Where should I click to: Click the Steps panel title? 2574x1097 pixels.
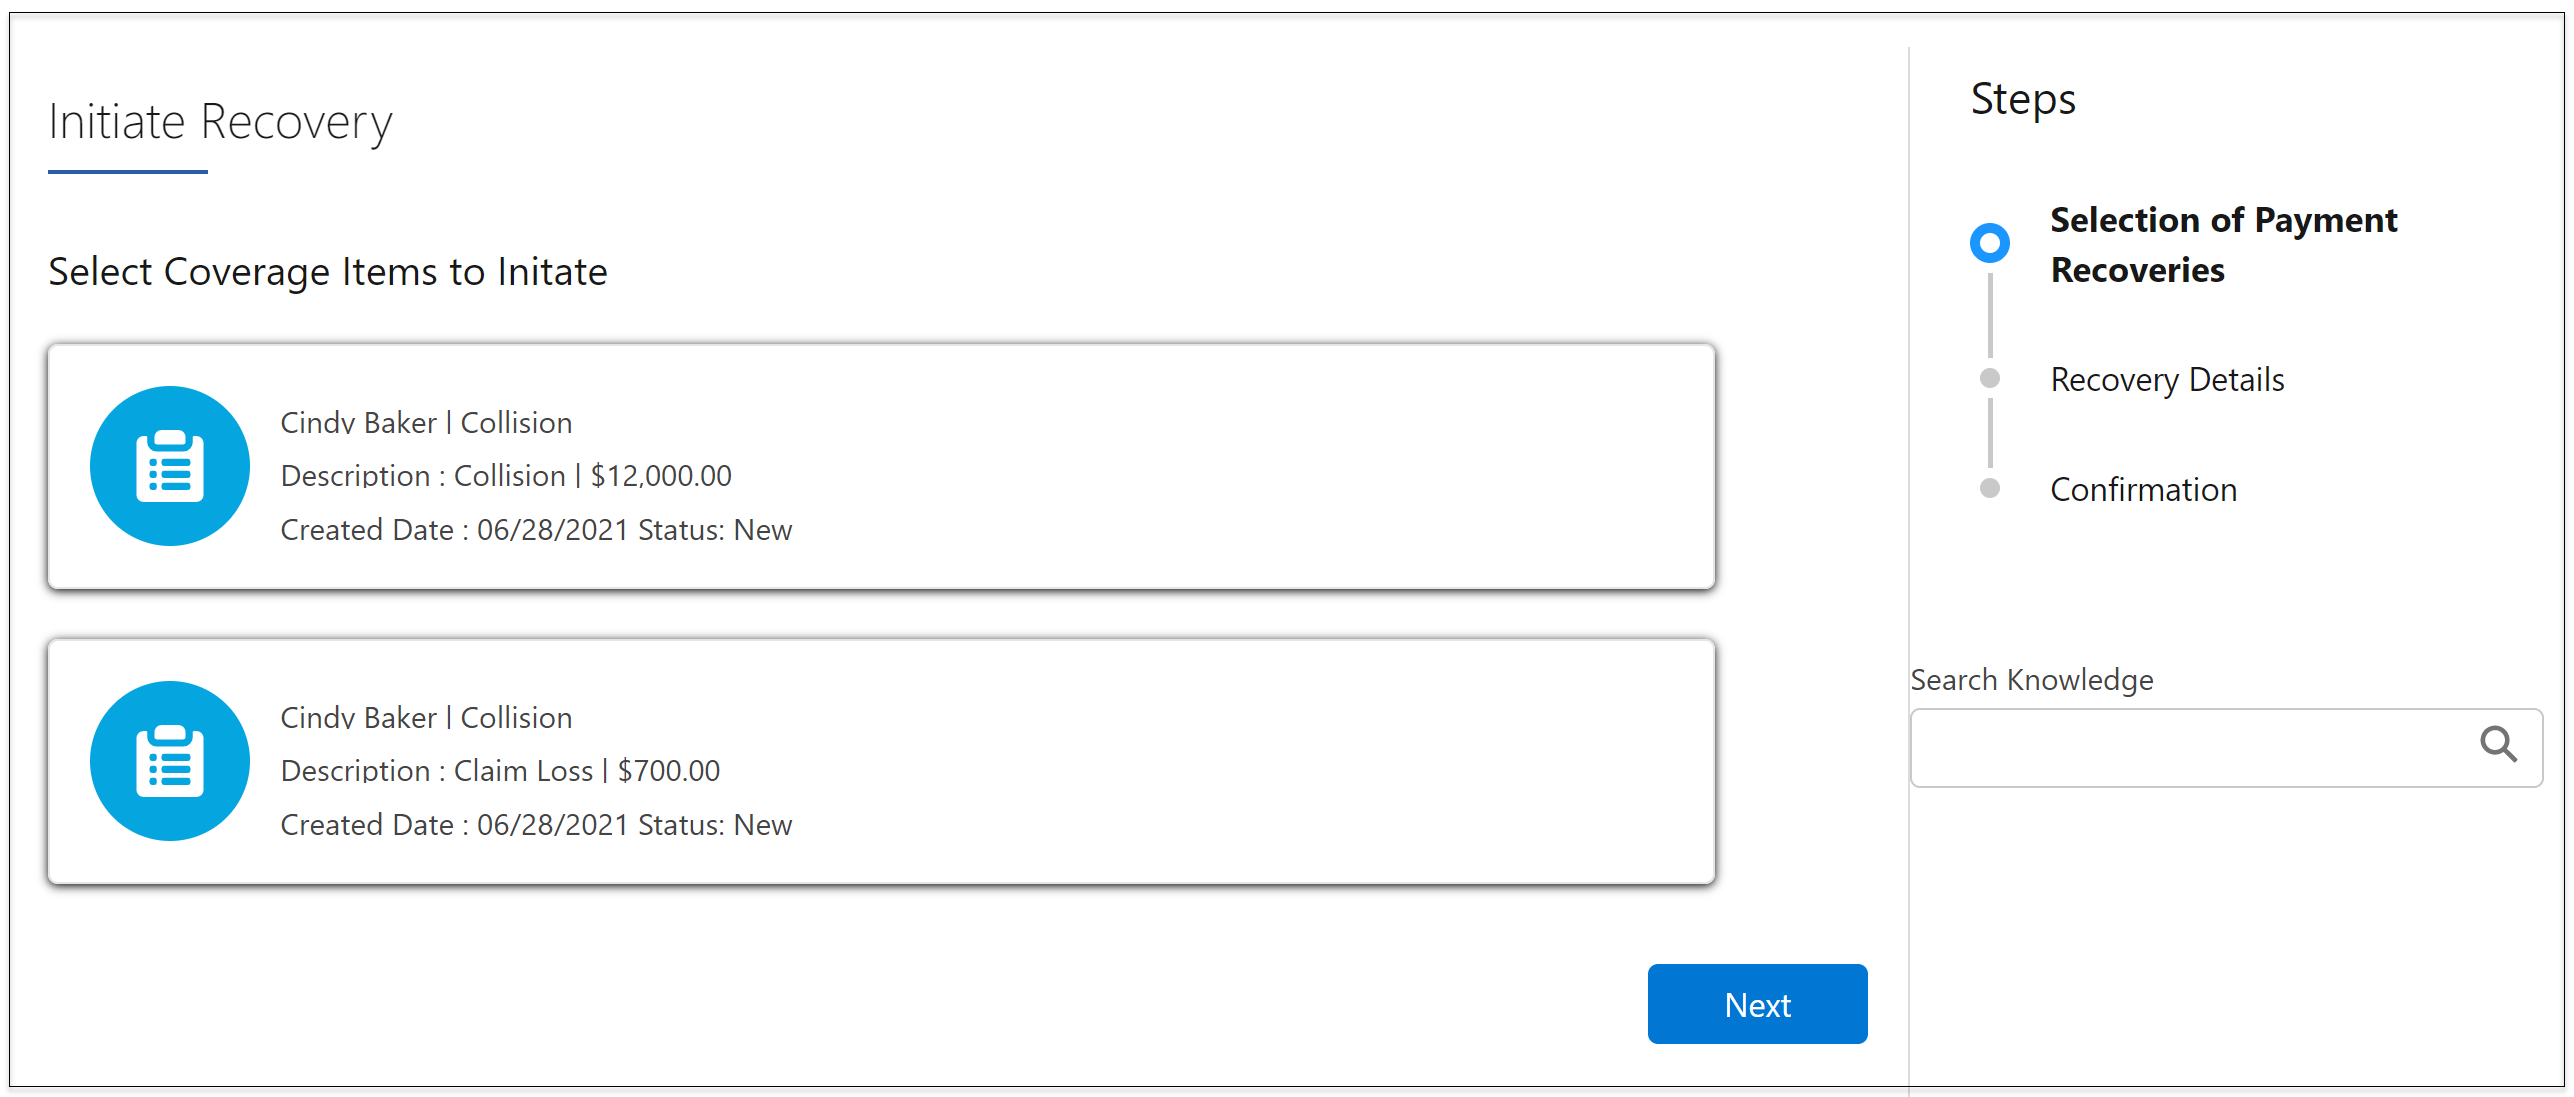(2023, 99)
